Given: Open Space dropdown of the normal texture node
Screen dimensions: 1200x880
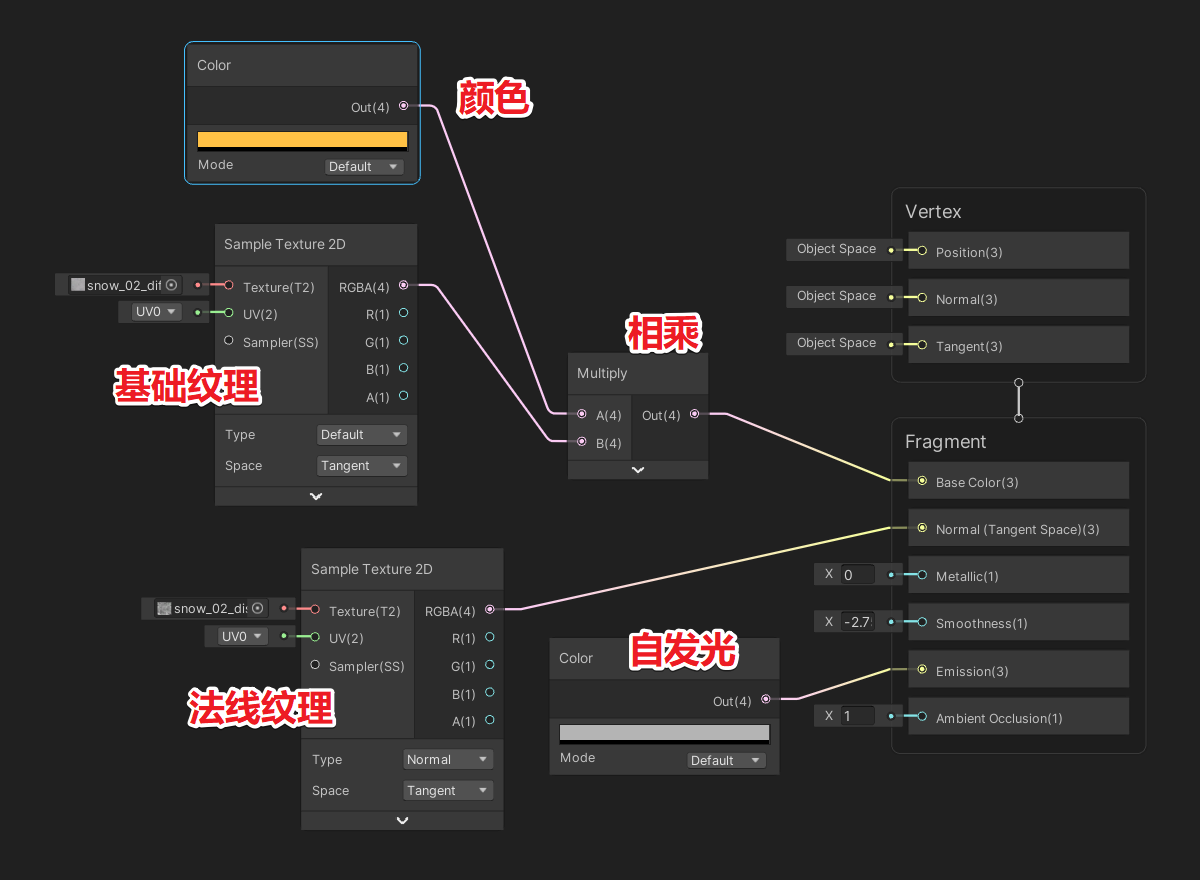Looking at the screenshot, I should point(448,791).
